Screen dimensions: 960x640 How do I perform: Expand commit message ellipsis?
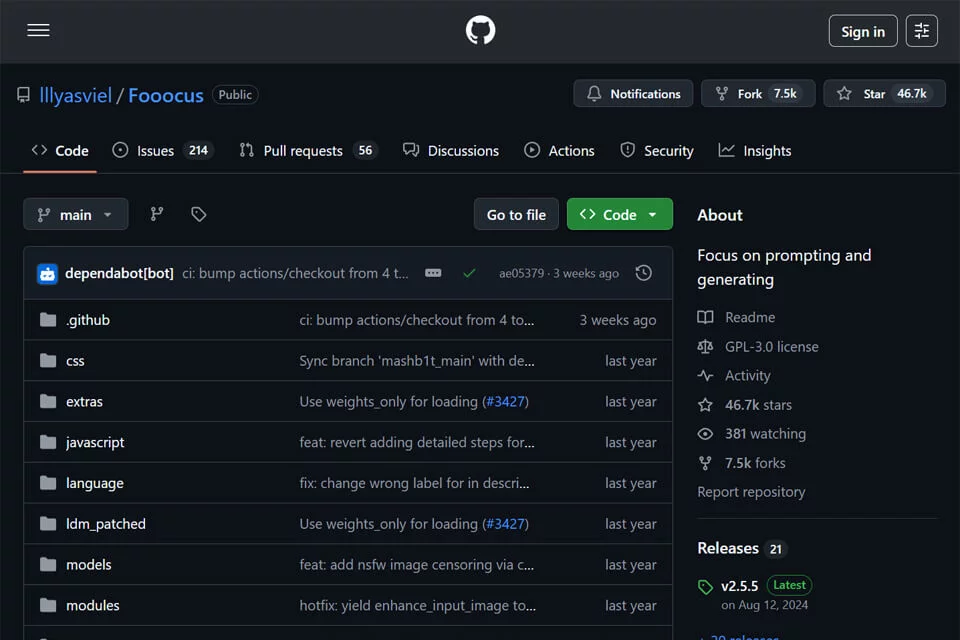tap(433, 273)
